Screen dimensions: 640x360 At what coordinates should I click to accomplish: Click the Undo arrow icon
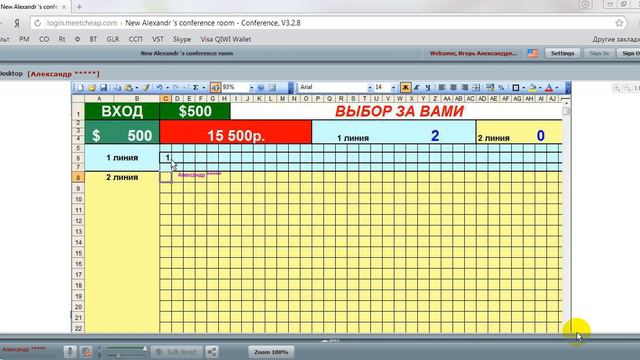pos(159,87)
